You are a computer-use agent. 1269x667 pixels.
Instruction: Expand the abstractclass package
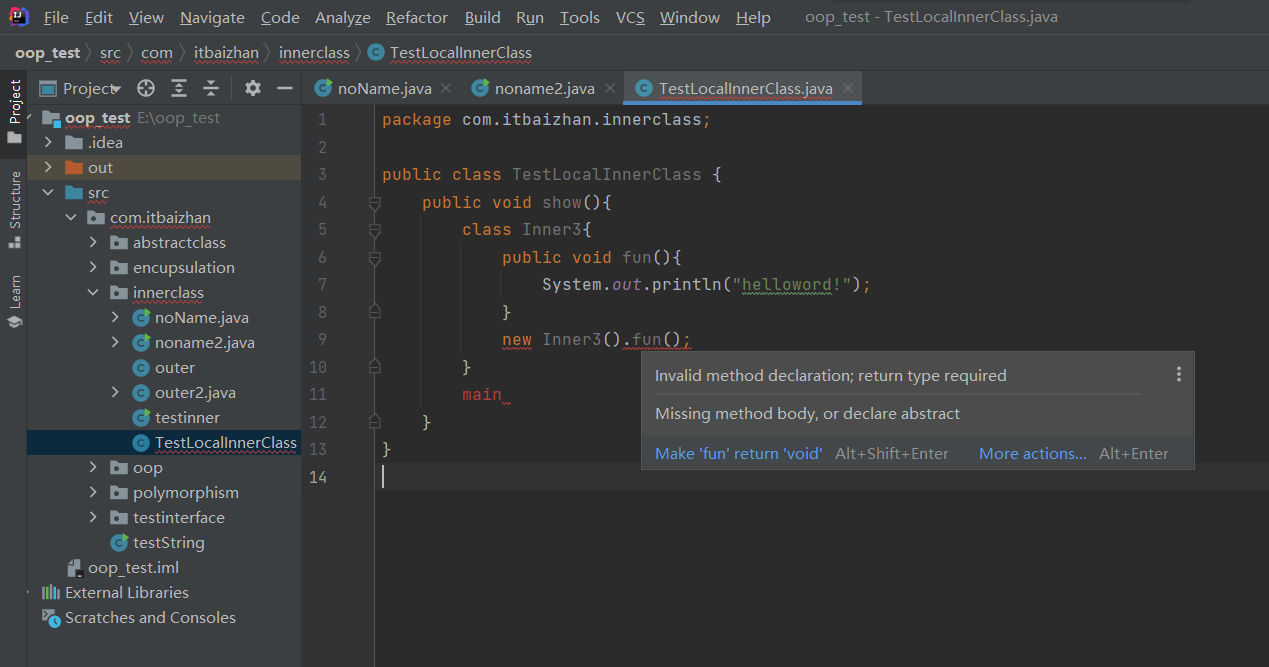pyautogui.click(x=93, y=242)
